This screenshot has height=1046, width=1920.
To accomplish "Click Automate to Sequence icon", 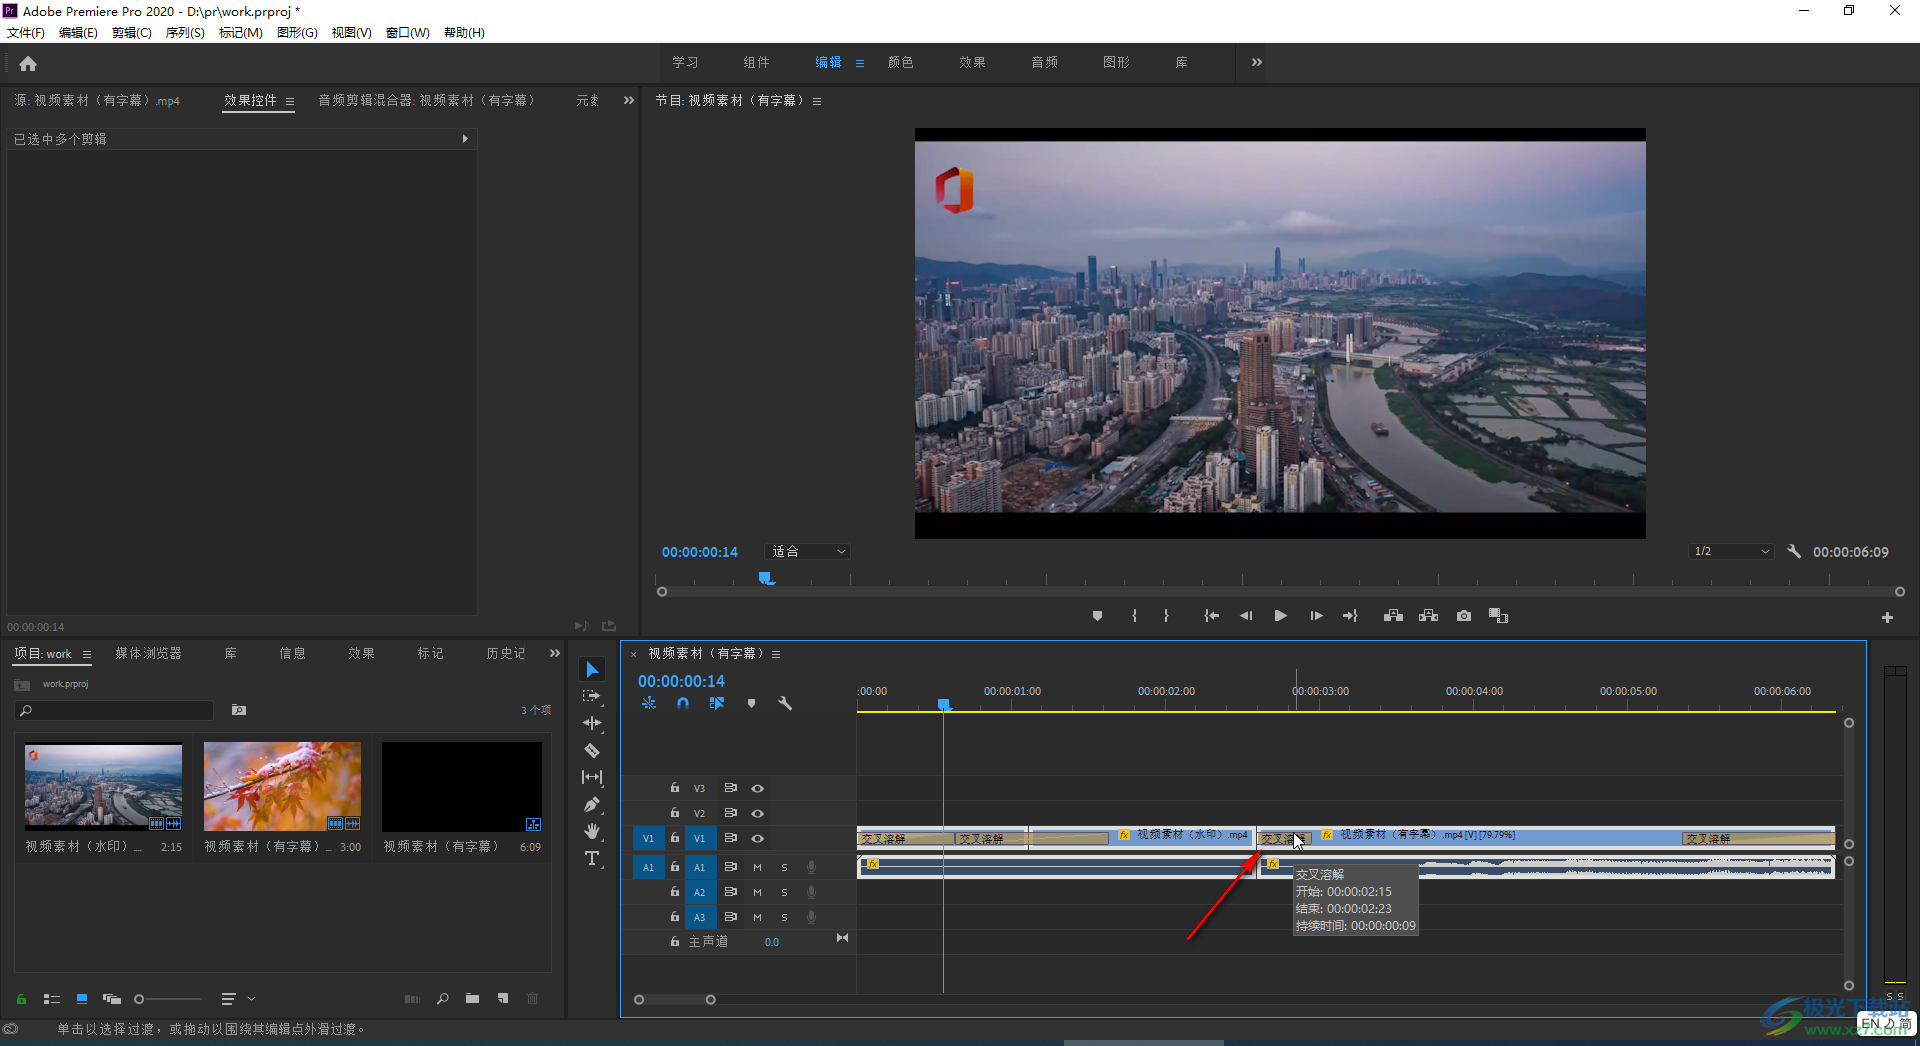I will 412,998.
